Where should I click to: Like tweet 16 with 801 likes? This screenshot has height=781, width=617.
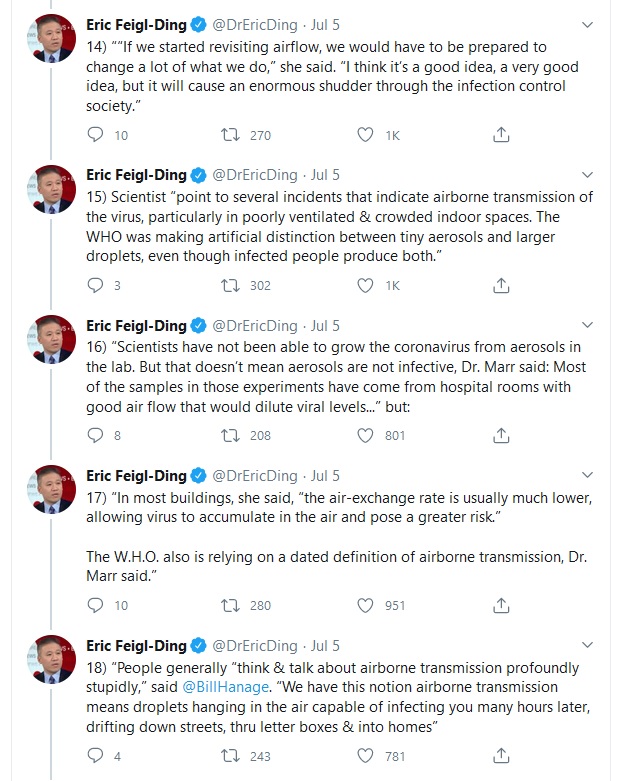(366, 435)
